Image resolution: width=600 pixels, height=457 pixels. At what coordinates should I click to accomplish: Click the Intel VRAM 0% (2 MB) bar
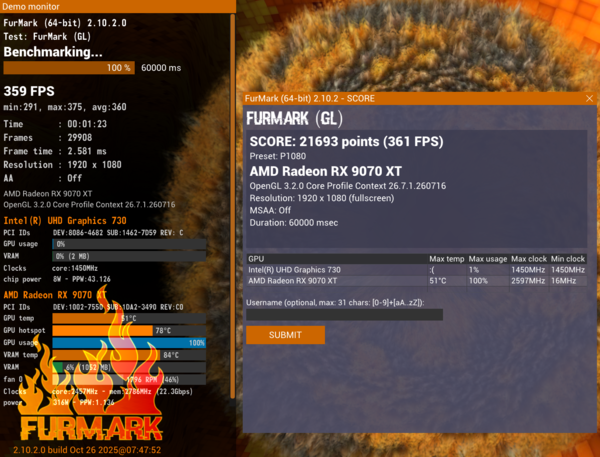tap(129, 256)
